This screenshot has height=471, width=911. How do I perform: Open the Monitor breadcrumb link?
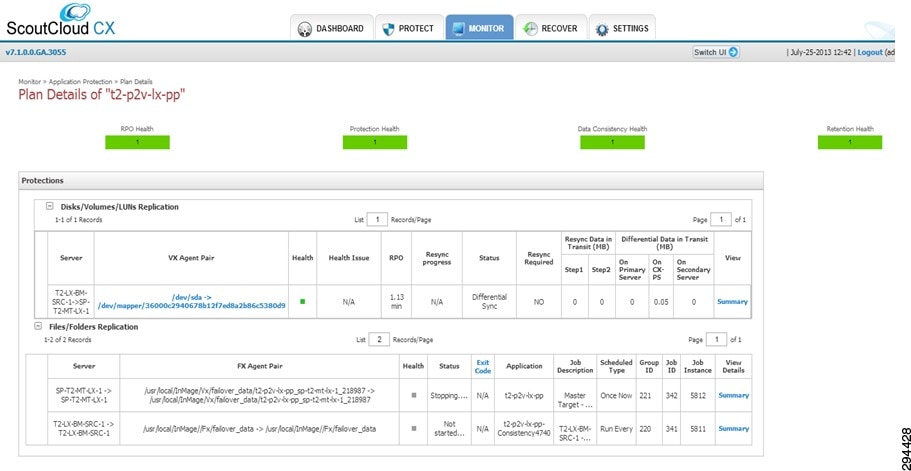[x=30, y=82]
